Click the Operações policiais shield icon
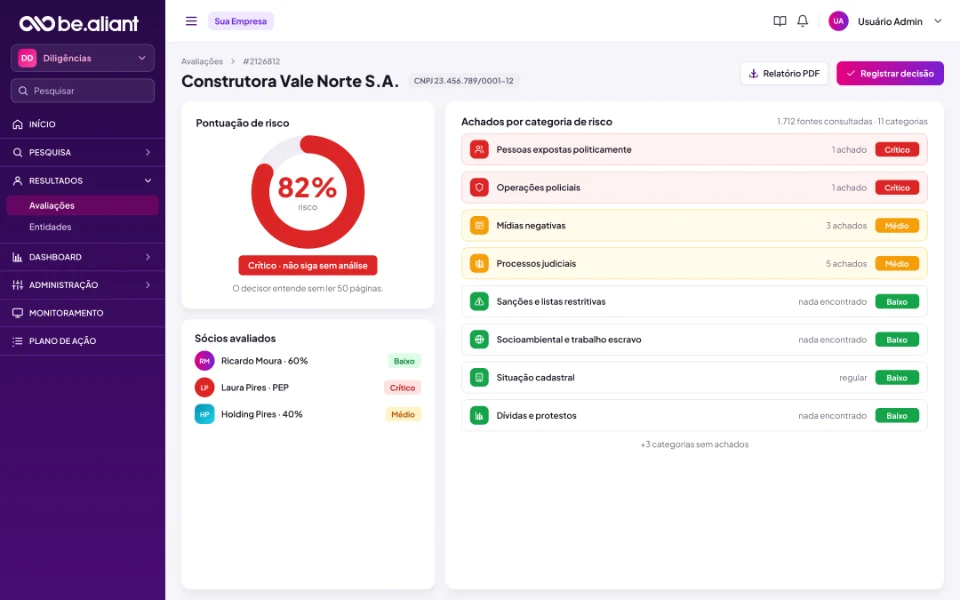This screenshot has height=600, width=960. coord(479,187)
